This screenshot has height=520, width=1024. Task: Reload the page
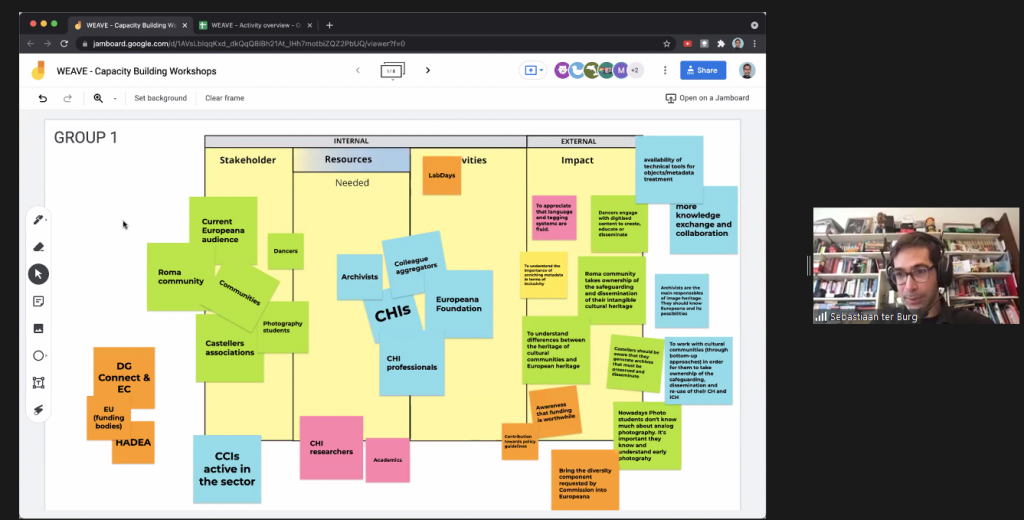(64, 44)
